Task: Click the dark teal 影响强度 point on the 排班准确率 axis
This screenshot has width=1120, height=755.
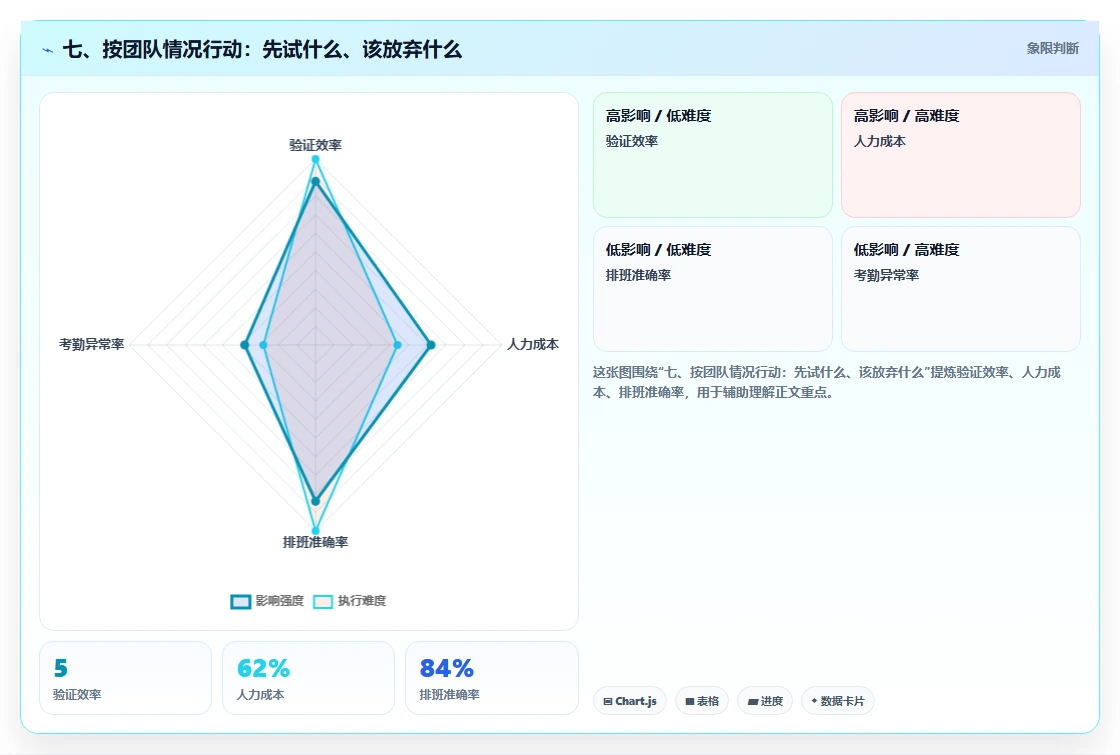Action: pos(315,501)
